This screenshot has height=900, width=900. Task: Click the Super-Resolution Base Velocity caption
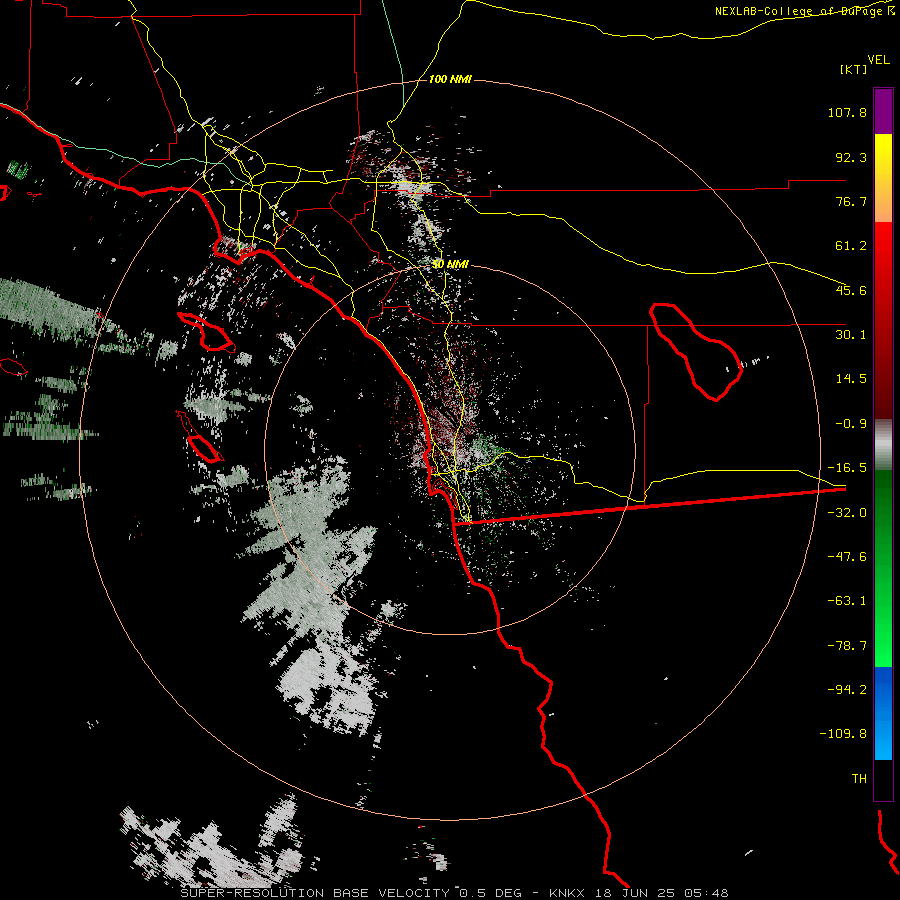coord(455,893)
